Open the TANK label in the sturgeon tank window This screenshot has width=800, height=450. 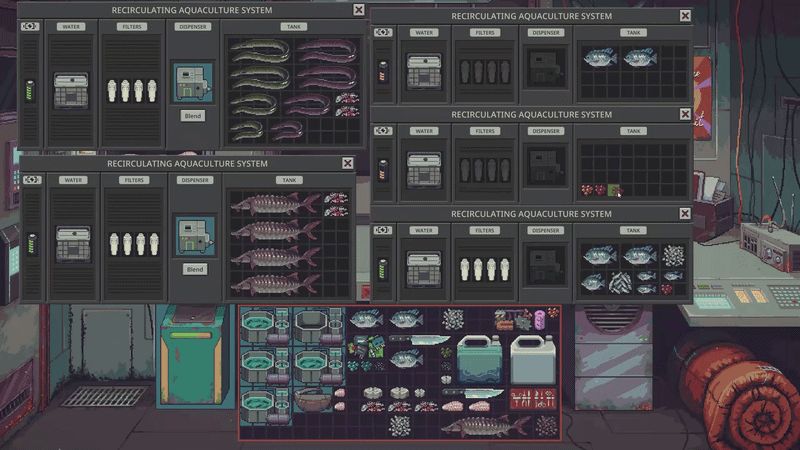(x=289, y=180)
